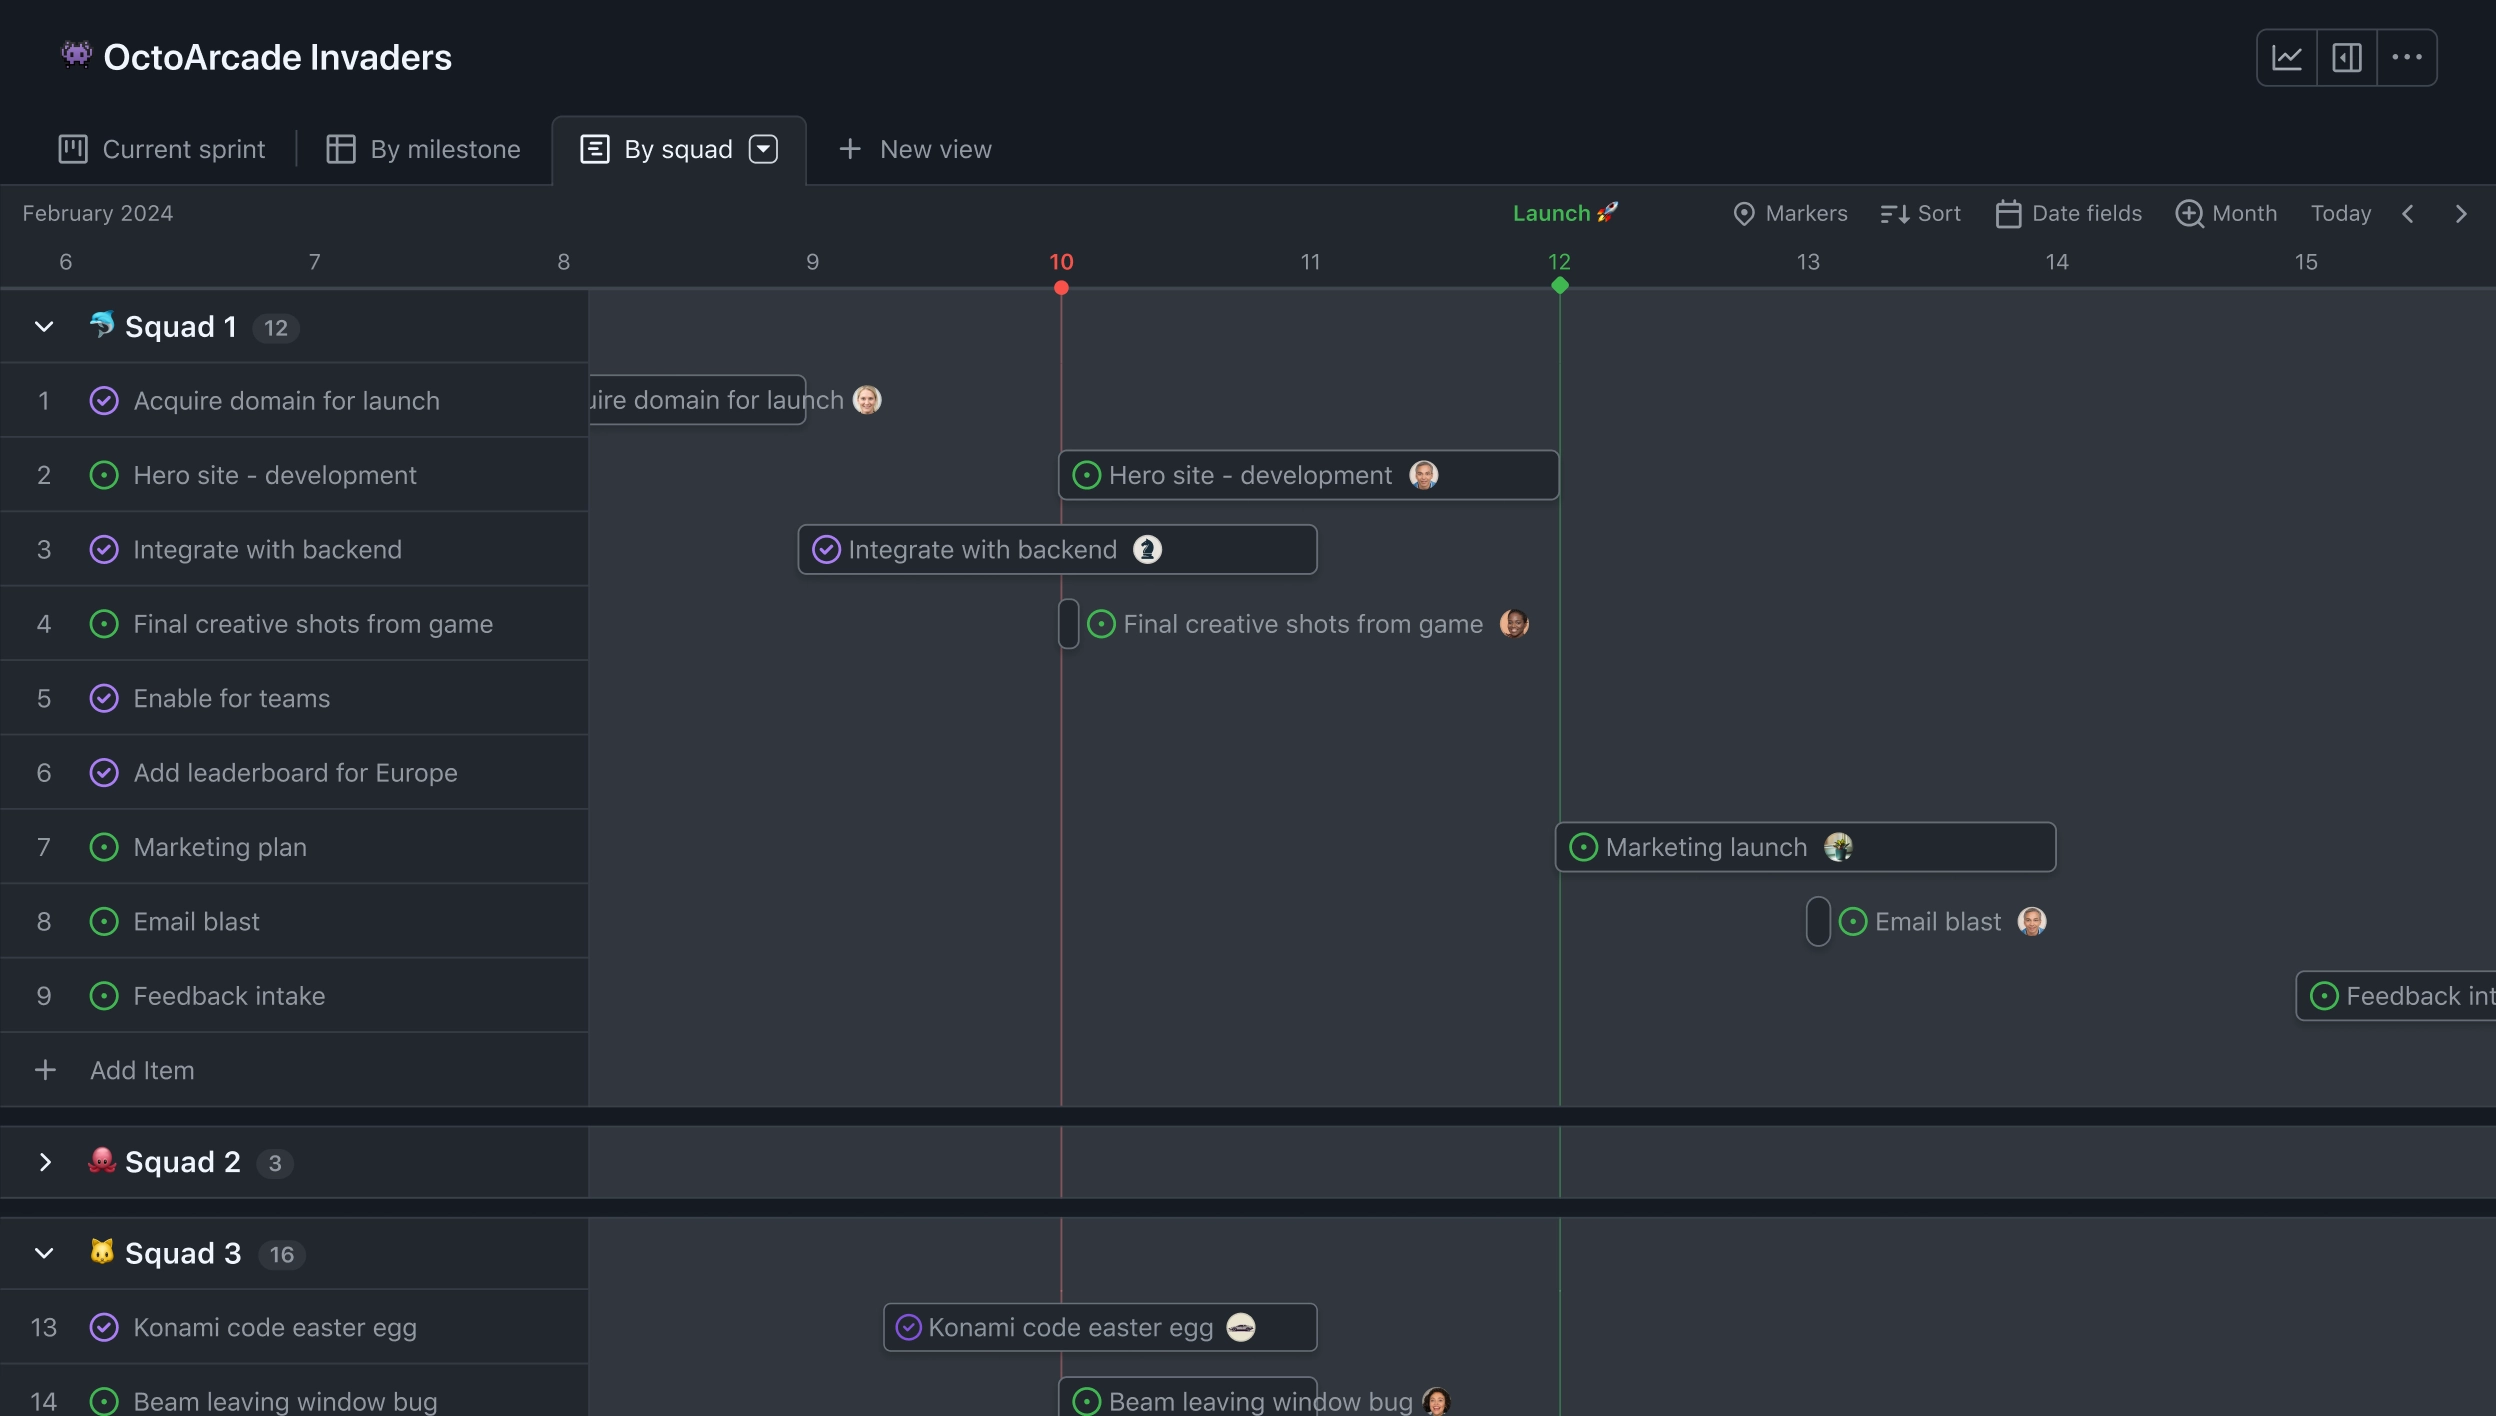Click the Markers pin icon
The image size is (2496, 1416).
coord(1743,214)
